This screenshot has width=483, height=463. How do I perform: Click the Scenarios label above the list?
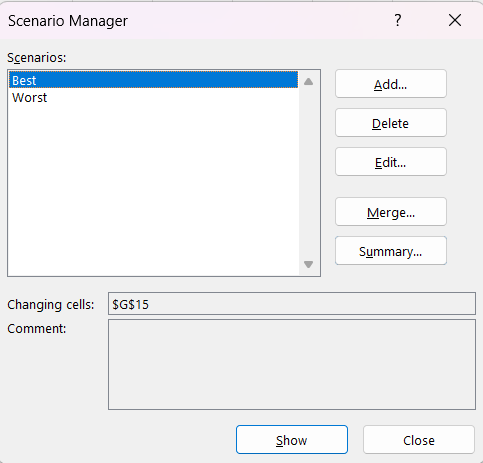click(37, 58)
